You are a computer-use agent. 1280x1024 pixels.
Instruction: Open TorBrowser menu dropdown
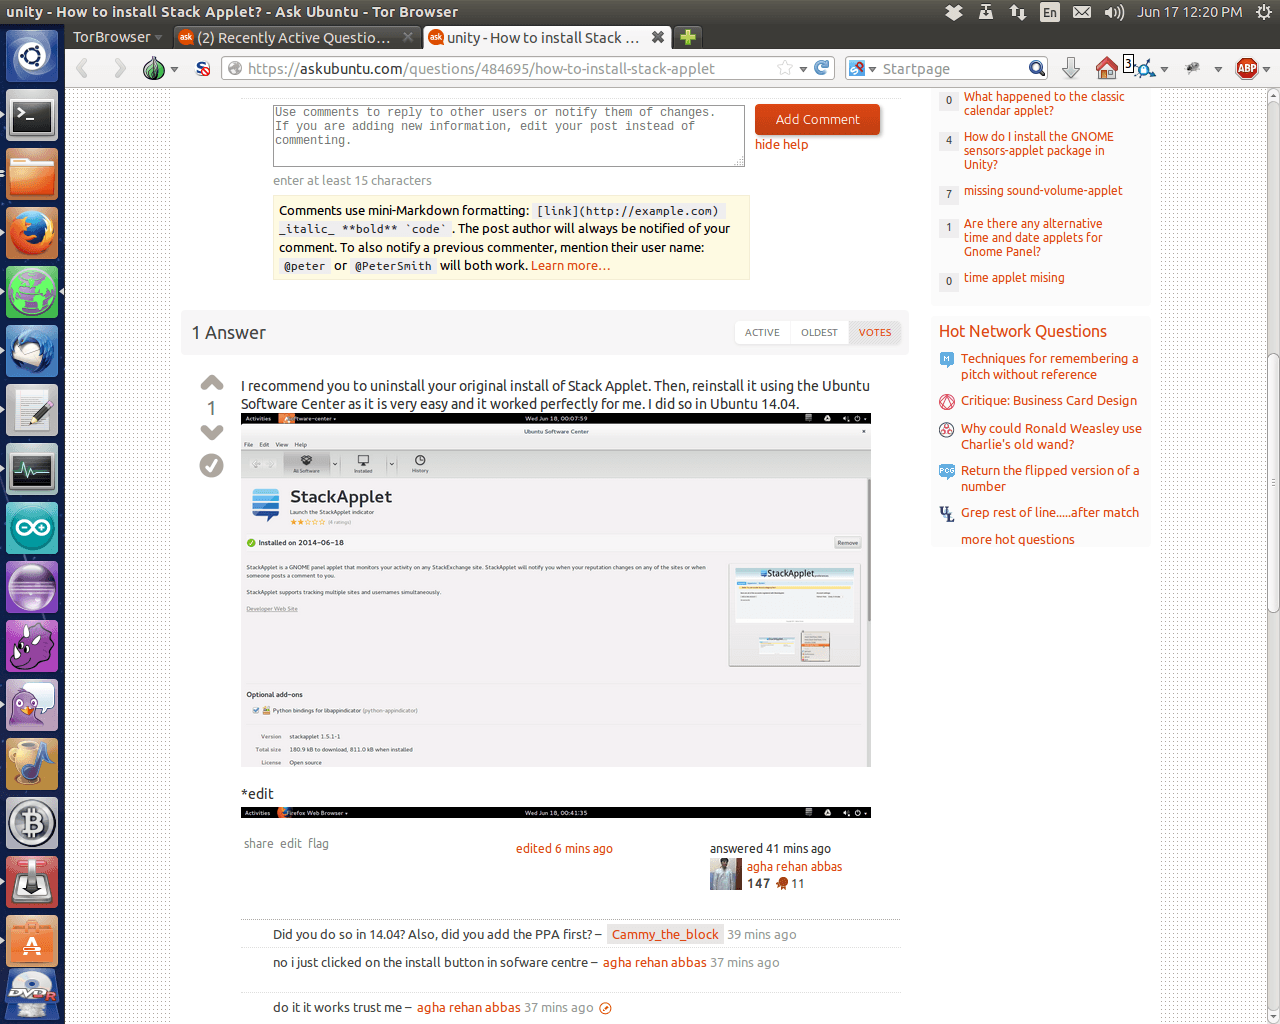(117, 37)
